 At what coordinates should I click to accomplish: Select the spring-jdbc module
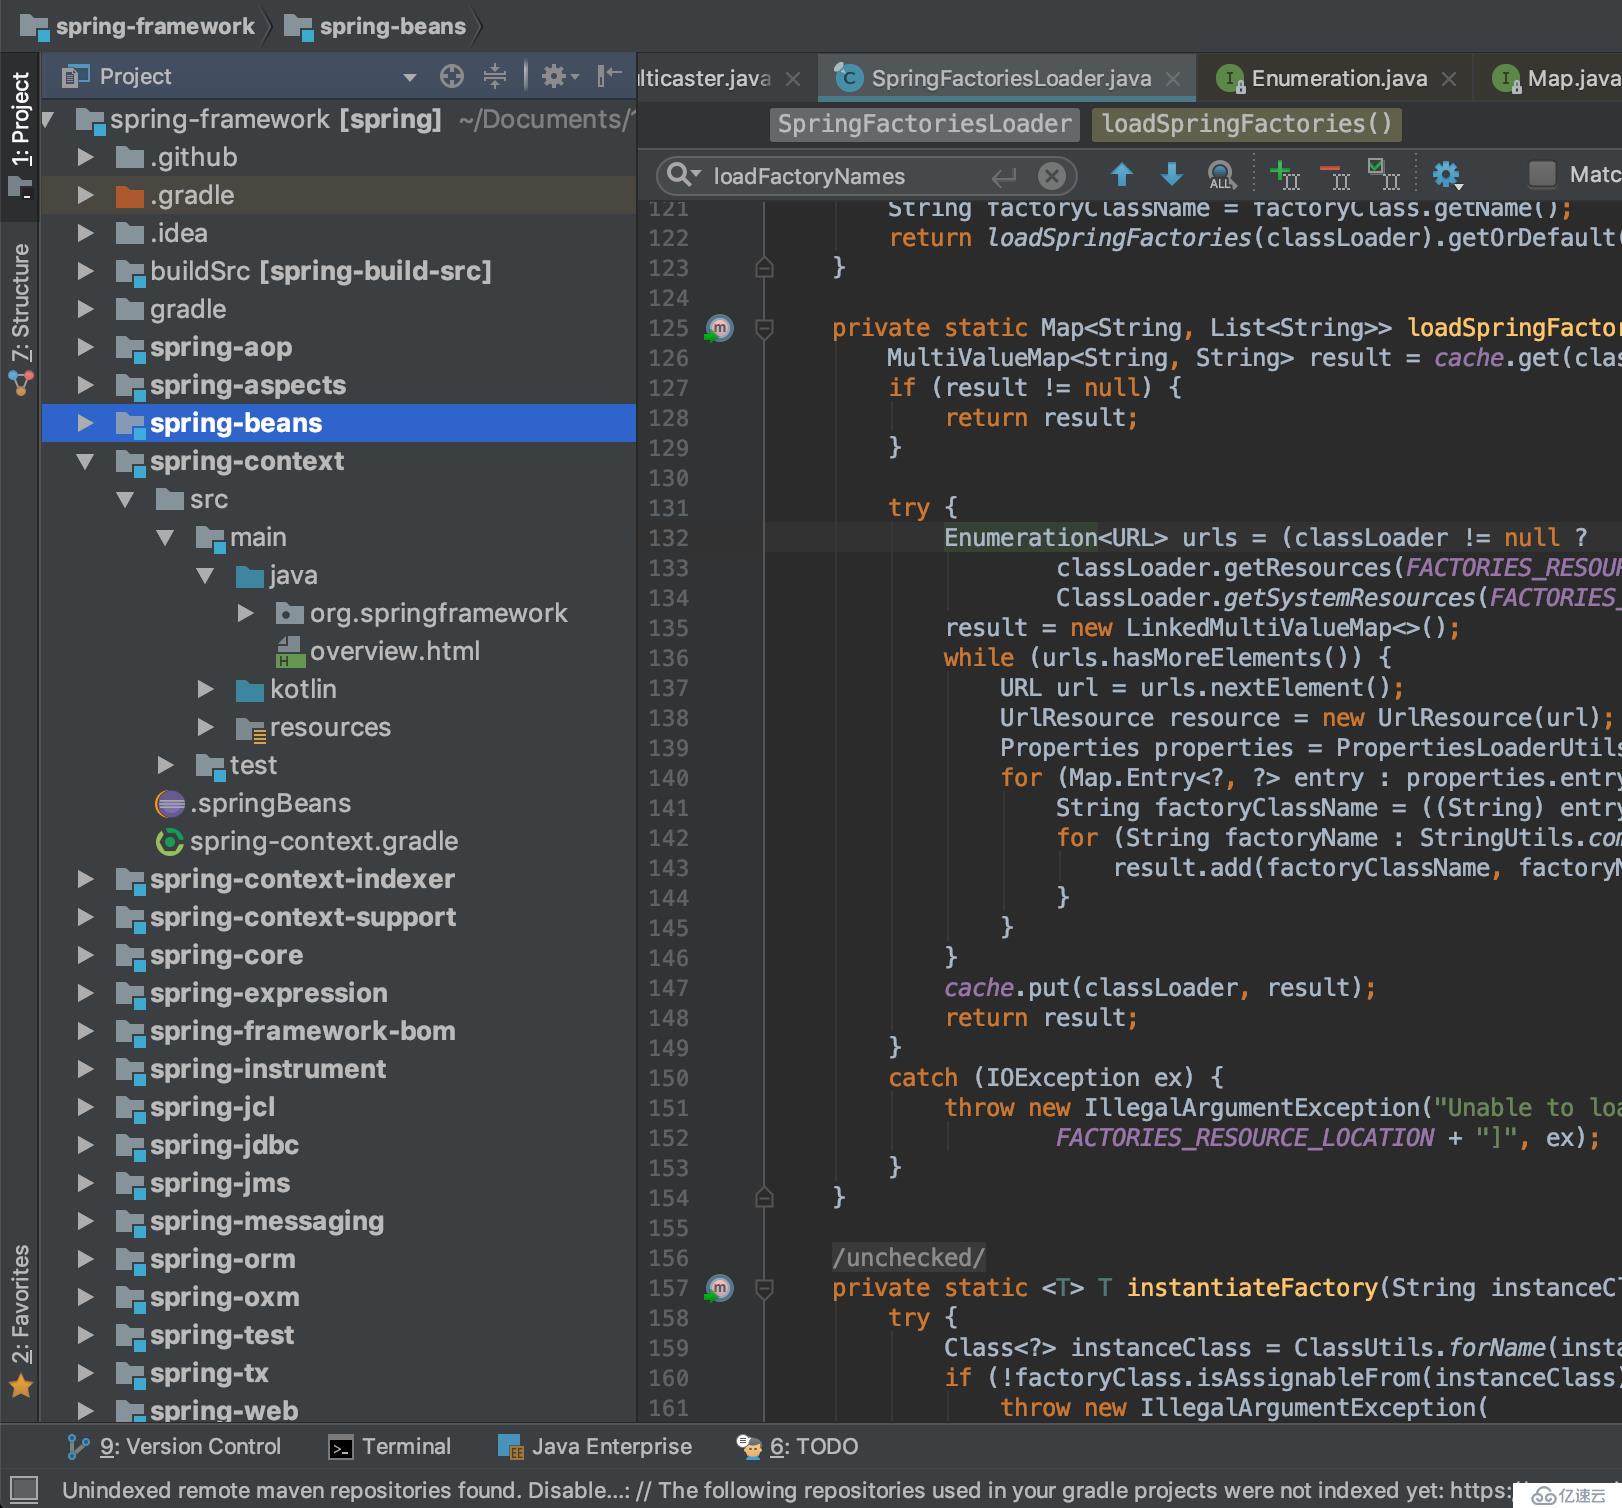click(207, 1145)
